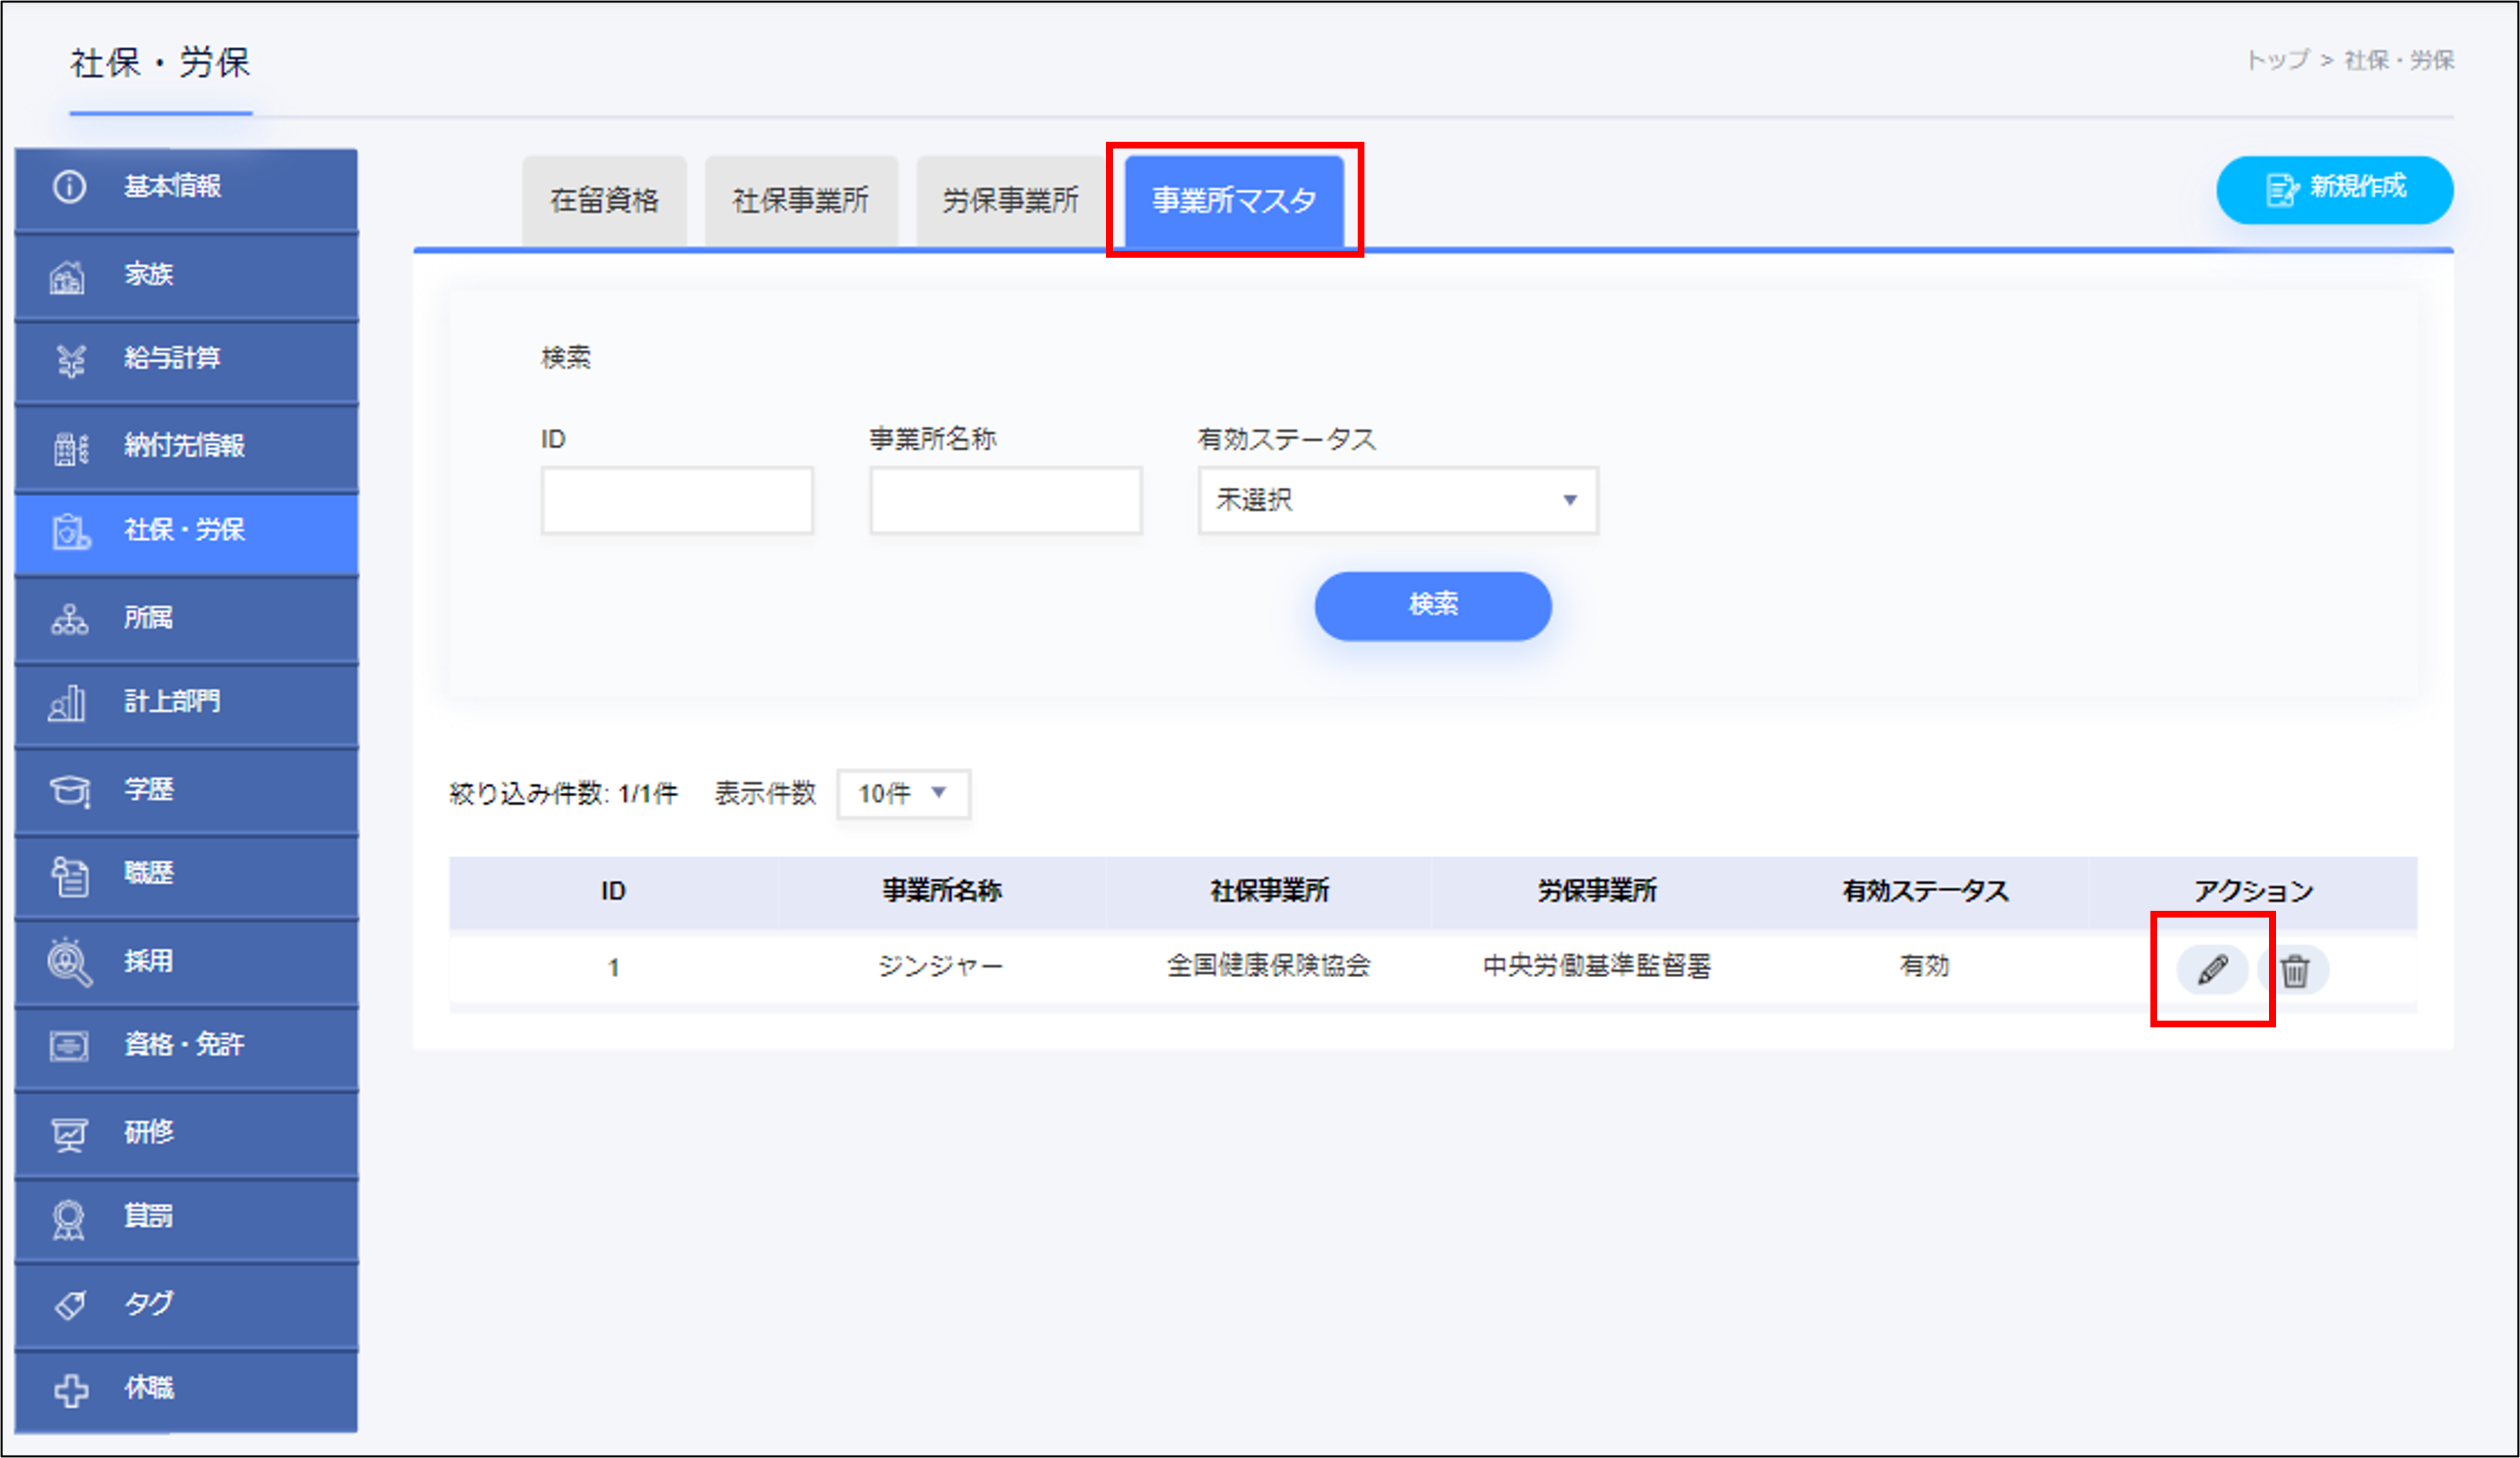
Task: Click the trash delete icon for ジンジャー
Action: click(2295, 970)
